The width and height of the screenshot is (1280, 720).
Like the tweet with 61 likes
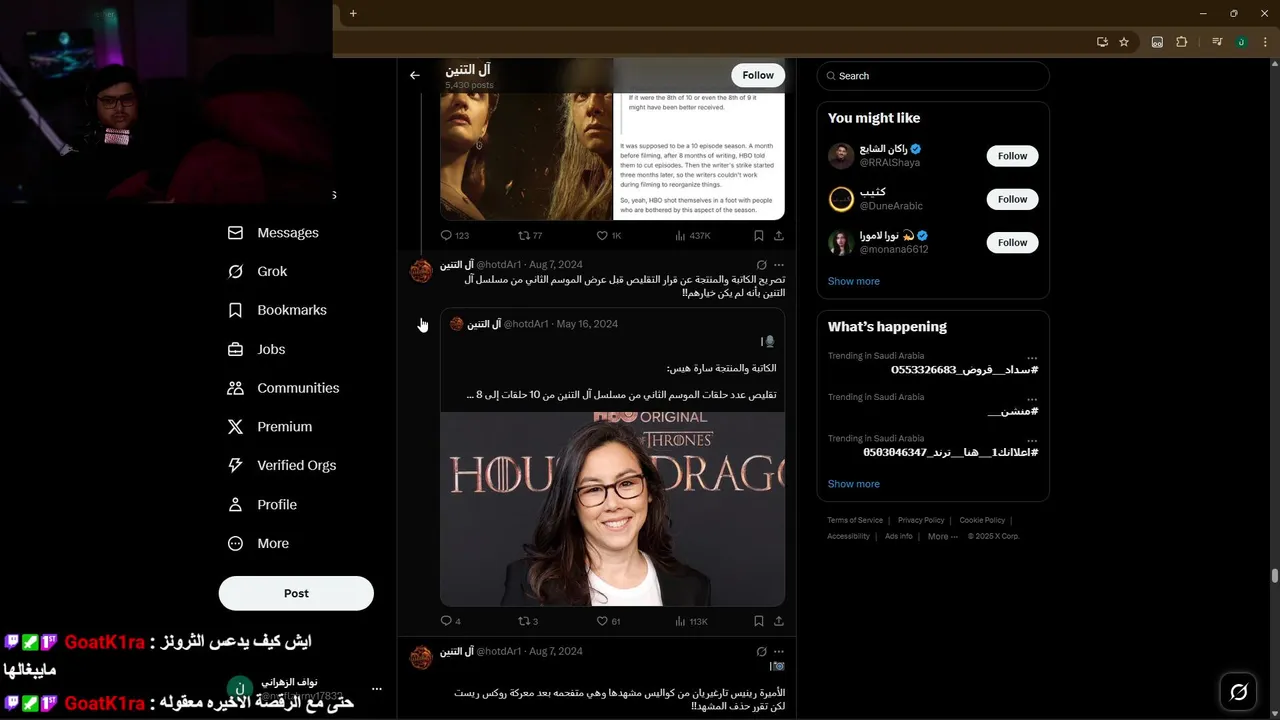pos(609,621)
